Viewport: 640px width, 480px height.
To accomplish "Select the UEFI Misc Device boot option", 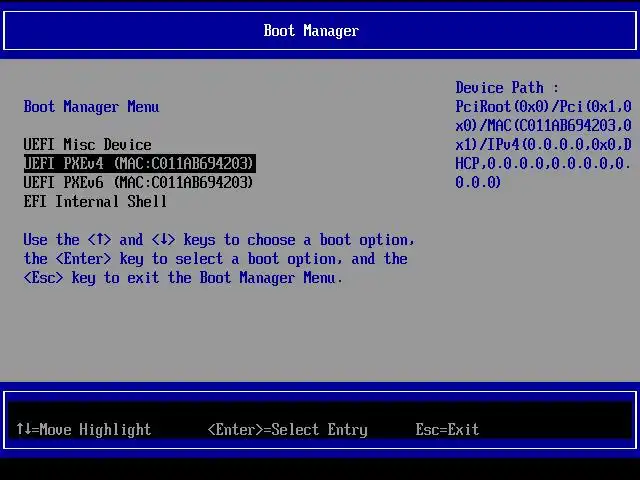I will click(87, 144).
